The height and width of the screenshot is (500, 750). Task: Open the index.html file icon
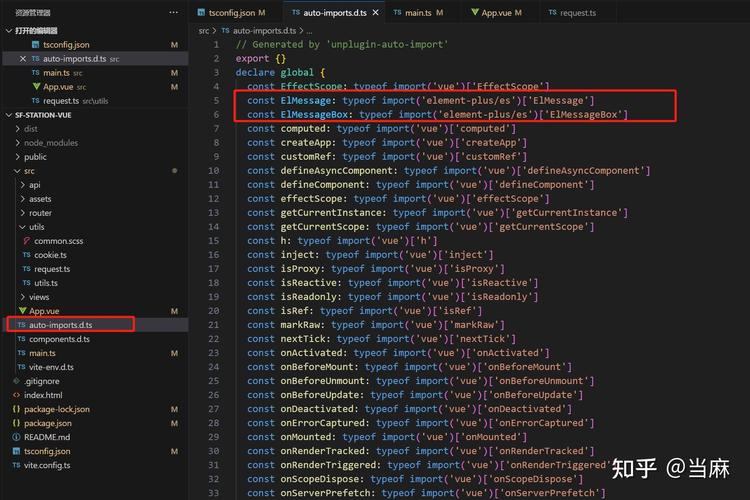(16, 395)
